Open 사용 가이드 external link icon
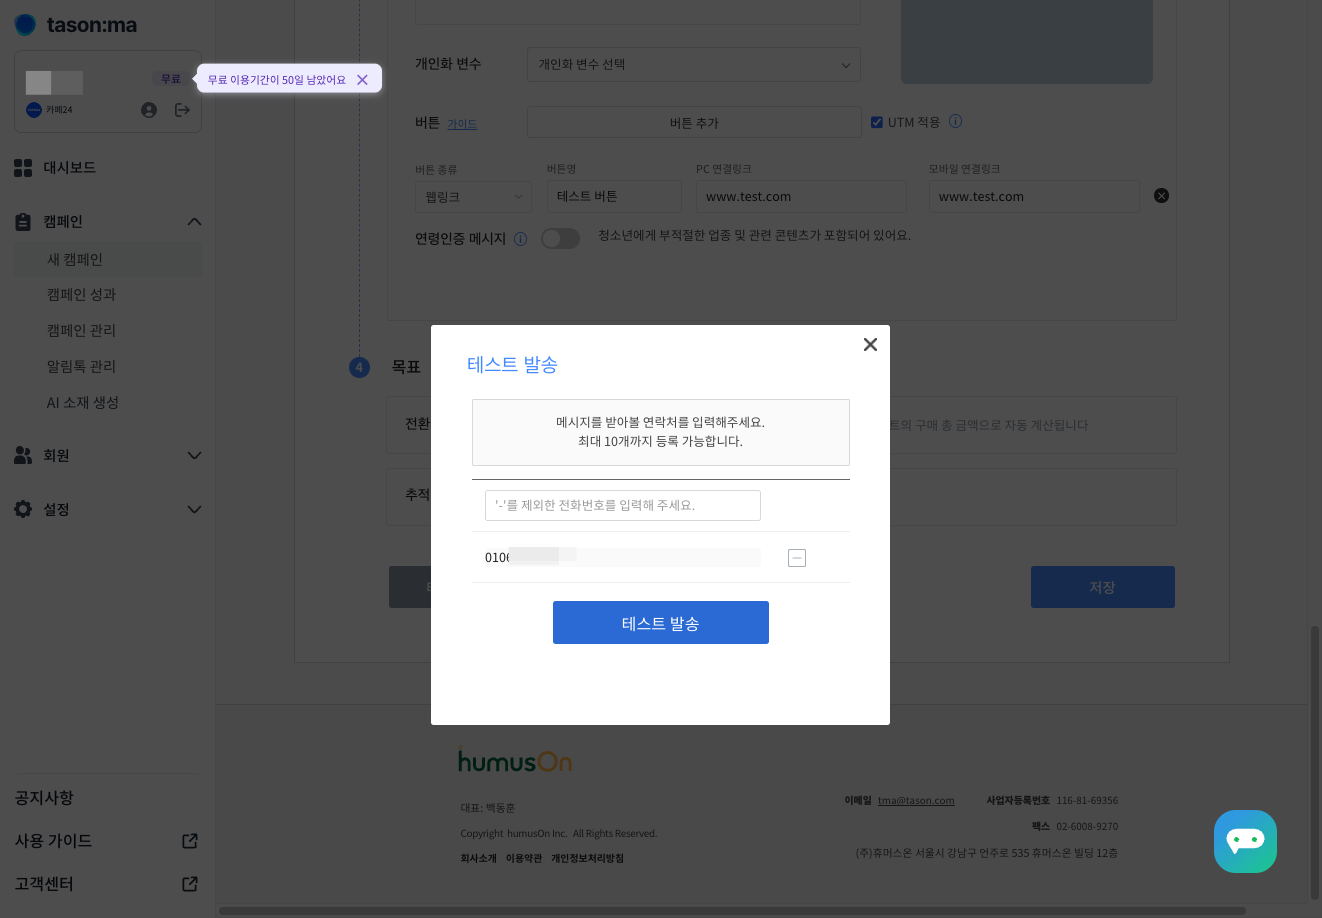 (x=190, y=841)
